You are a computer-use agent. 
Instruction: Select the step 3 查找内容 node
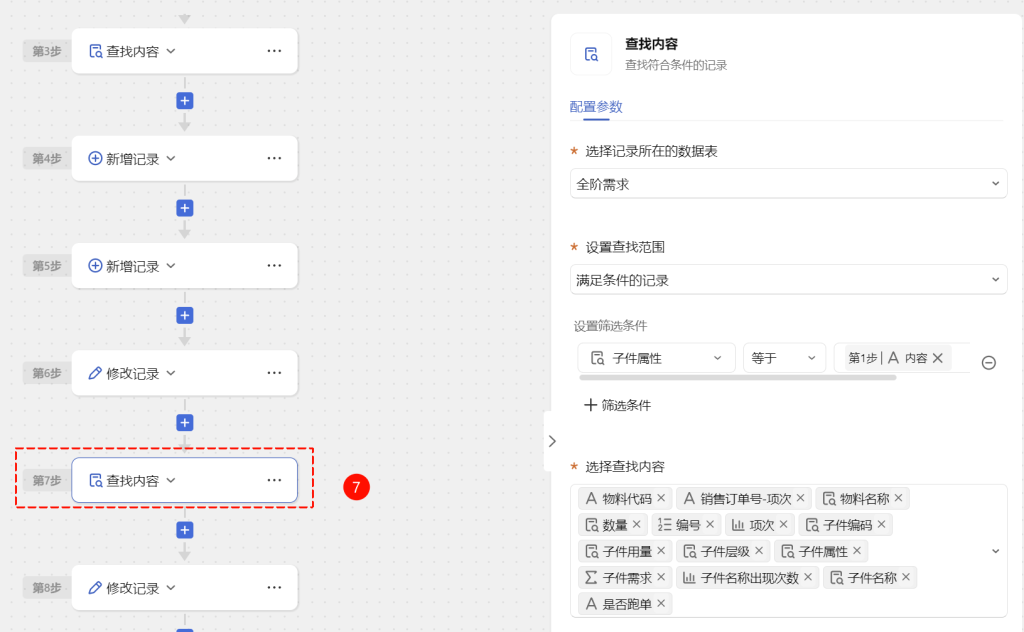click(185, 51)
